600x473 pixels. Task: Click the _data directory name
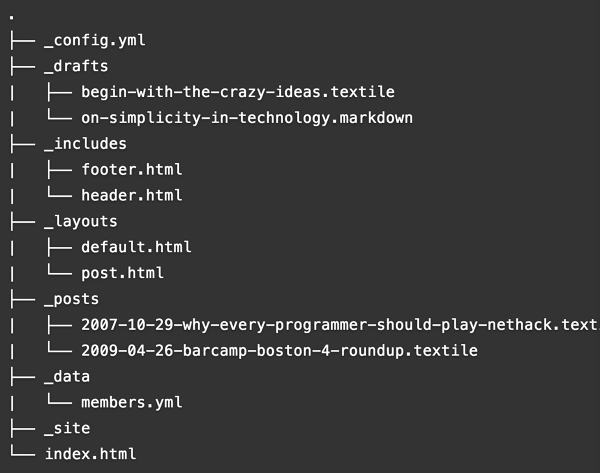(67, 377)
